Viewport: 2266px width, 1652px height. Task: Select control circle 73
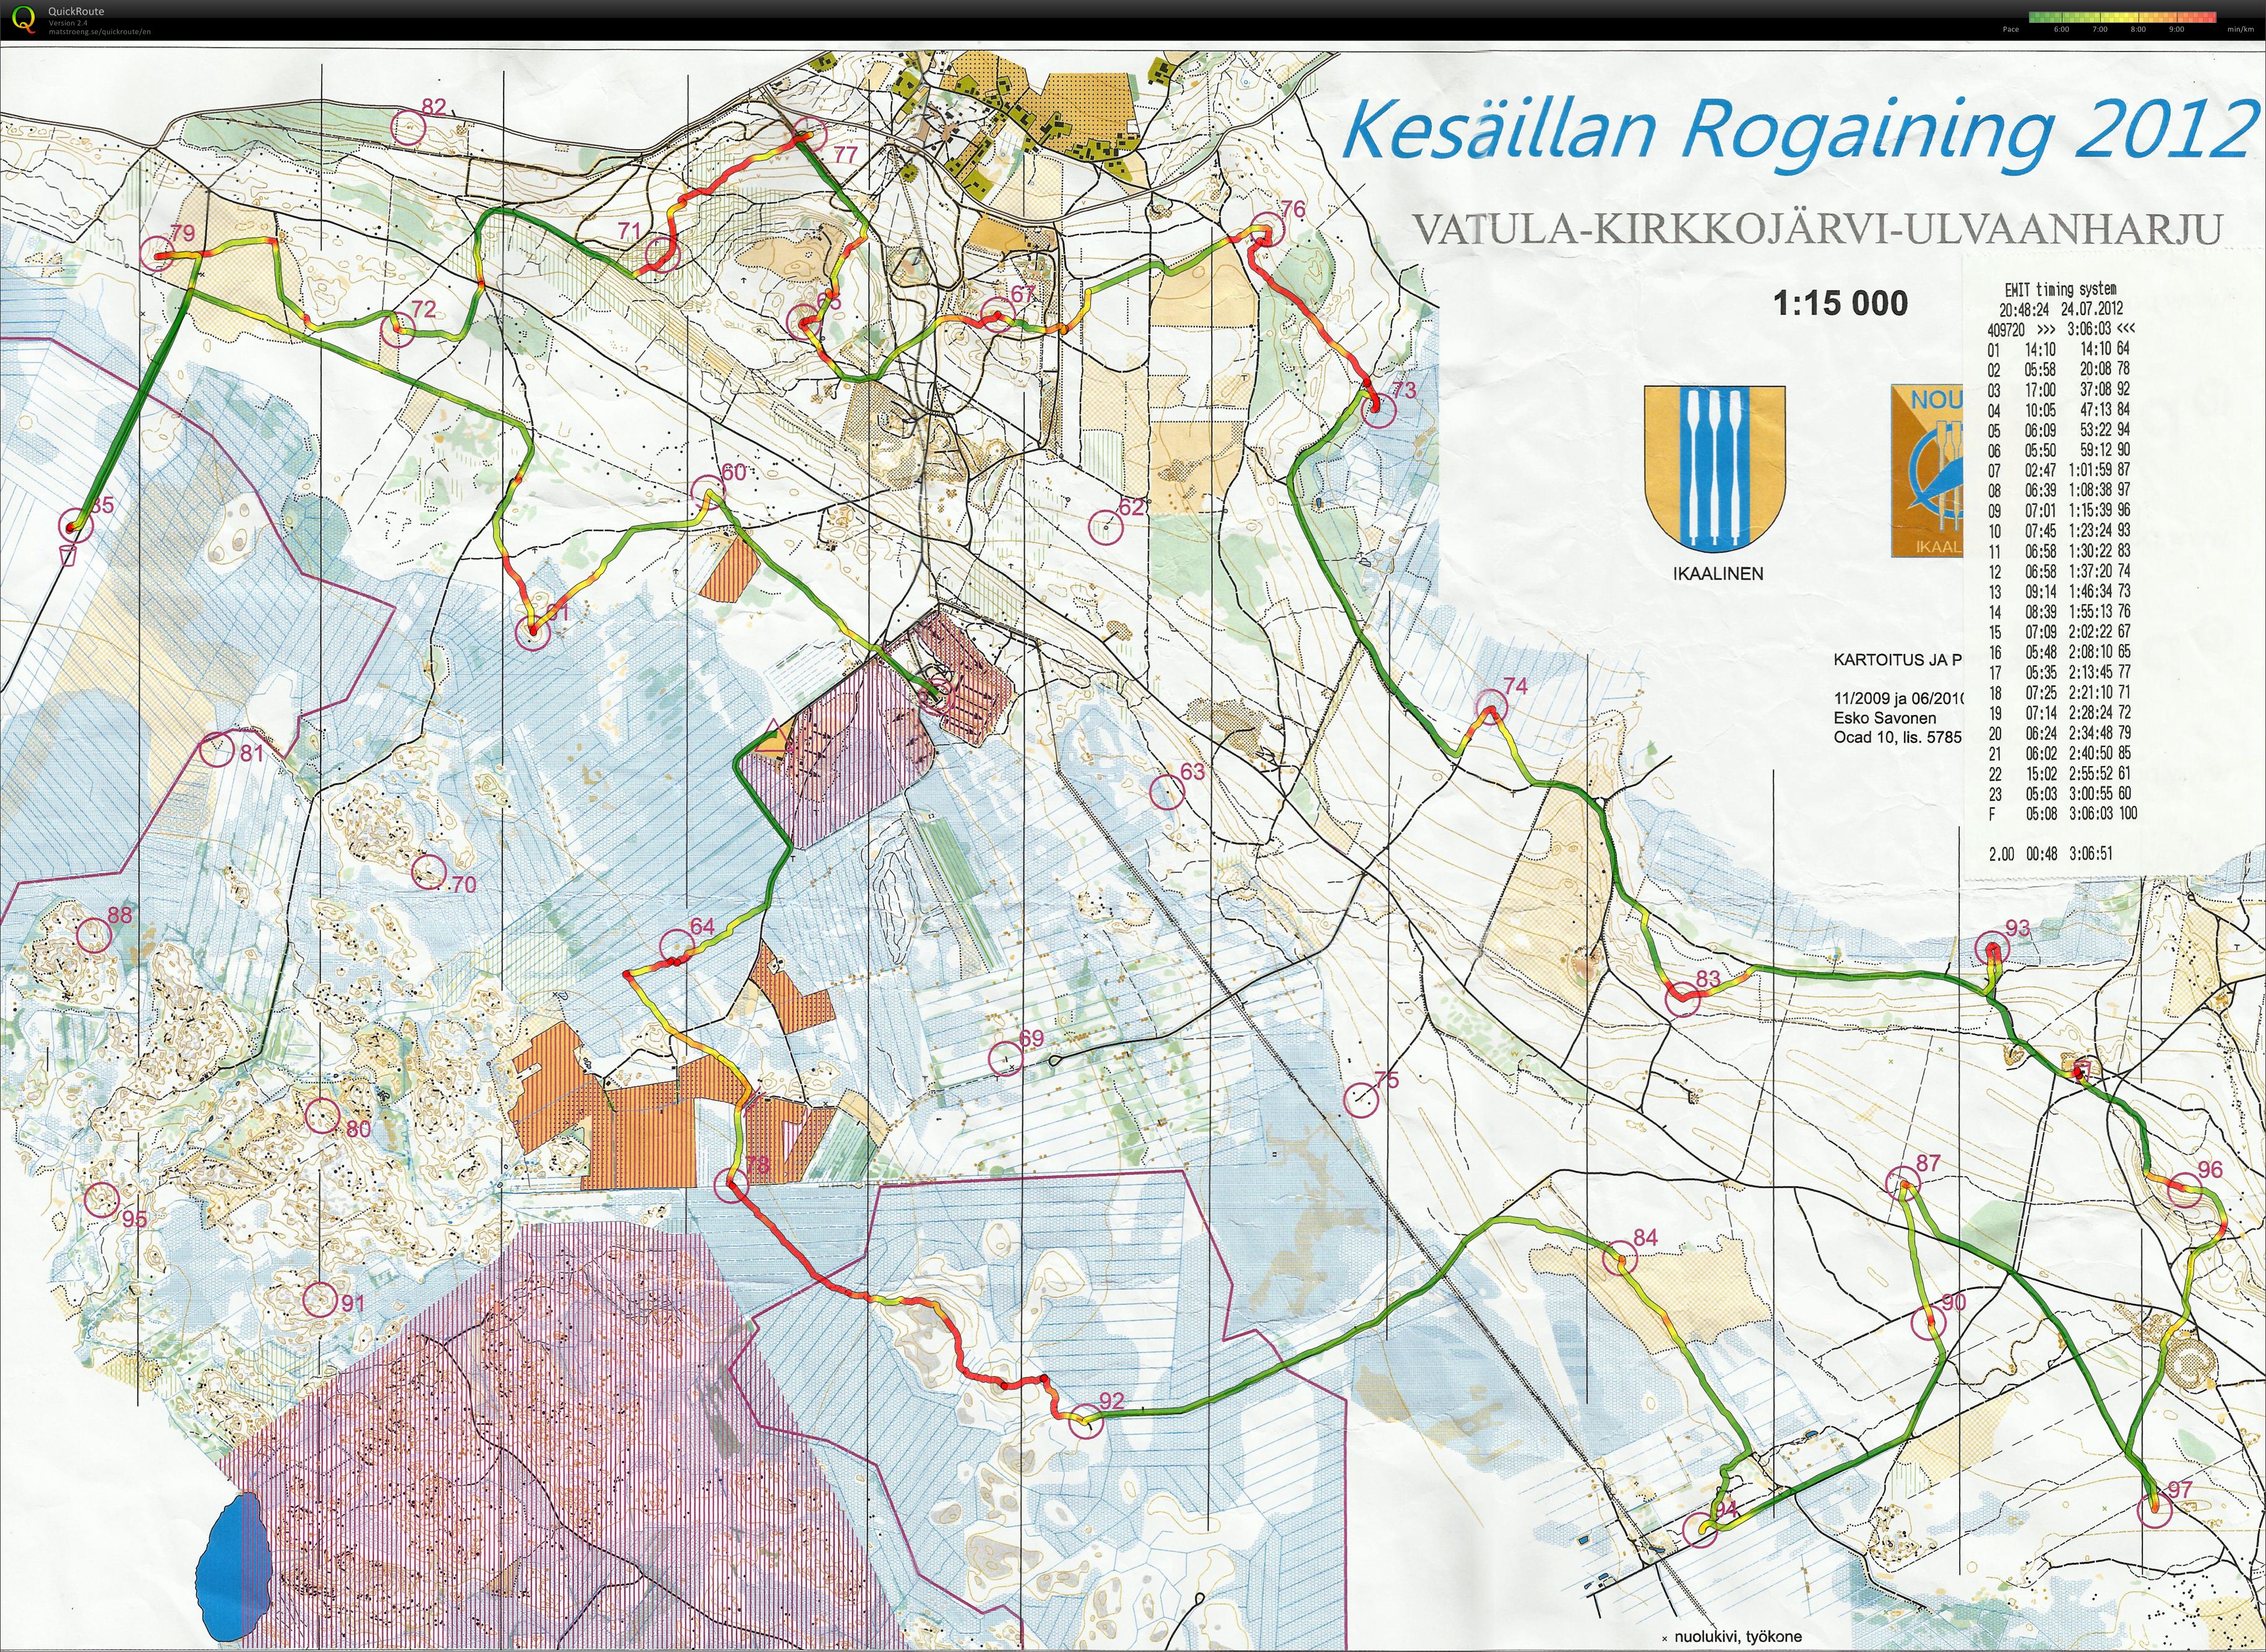point(1379,409)
